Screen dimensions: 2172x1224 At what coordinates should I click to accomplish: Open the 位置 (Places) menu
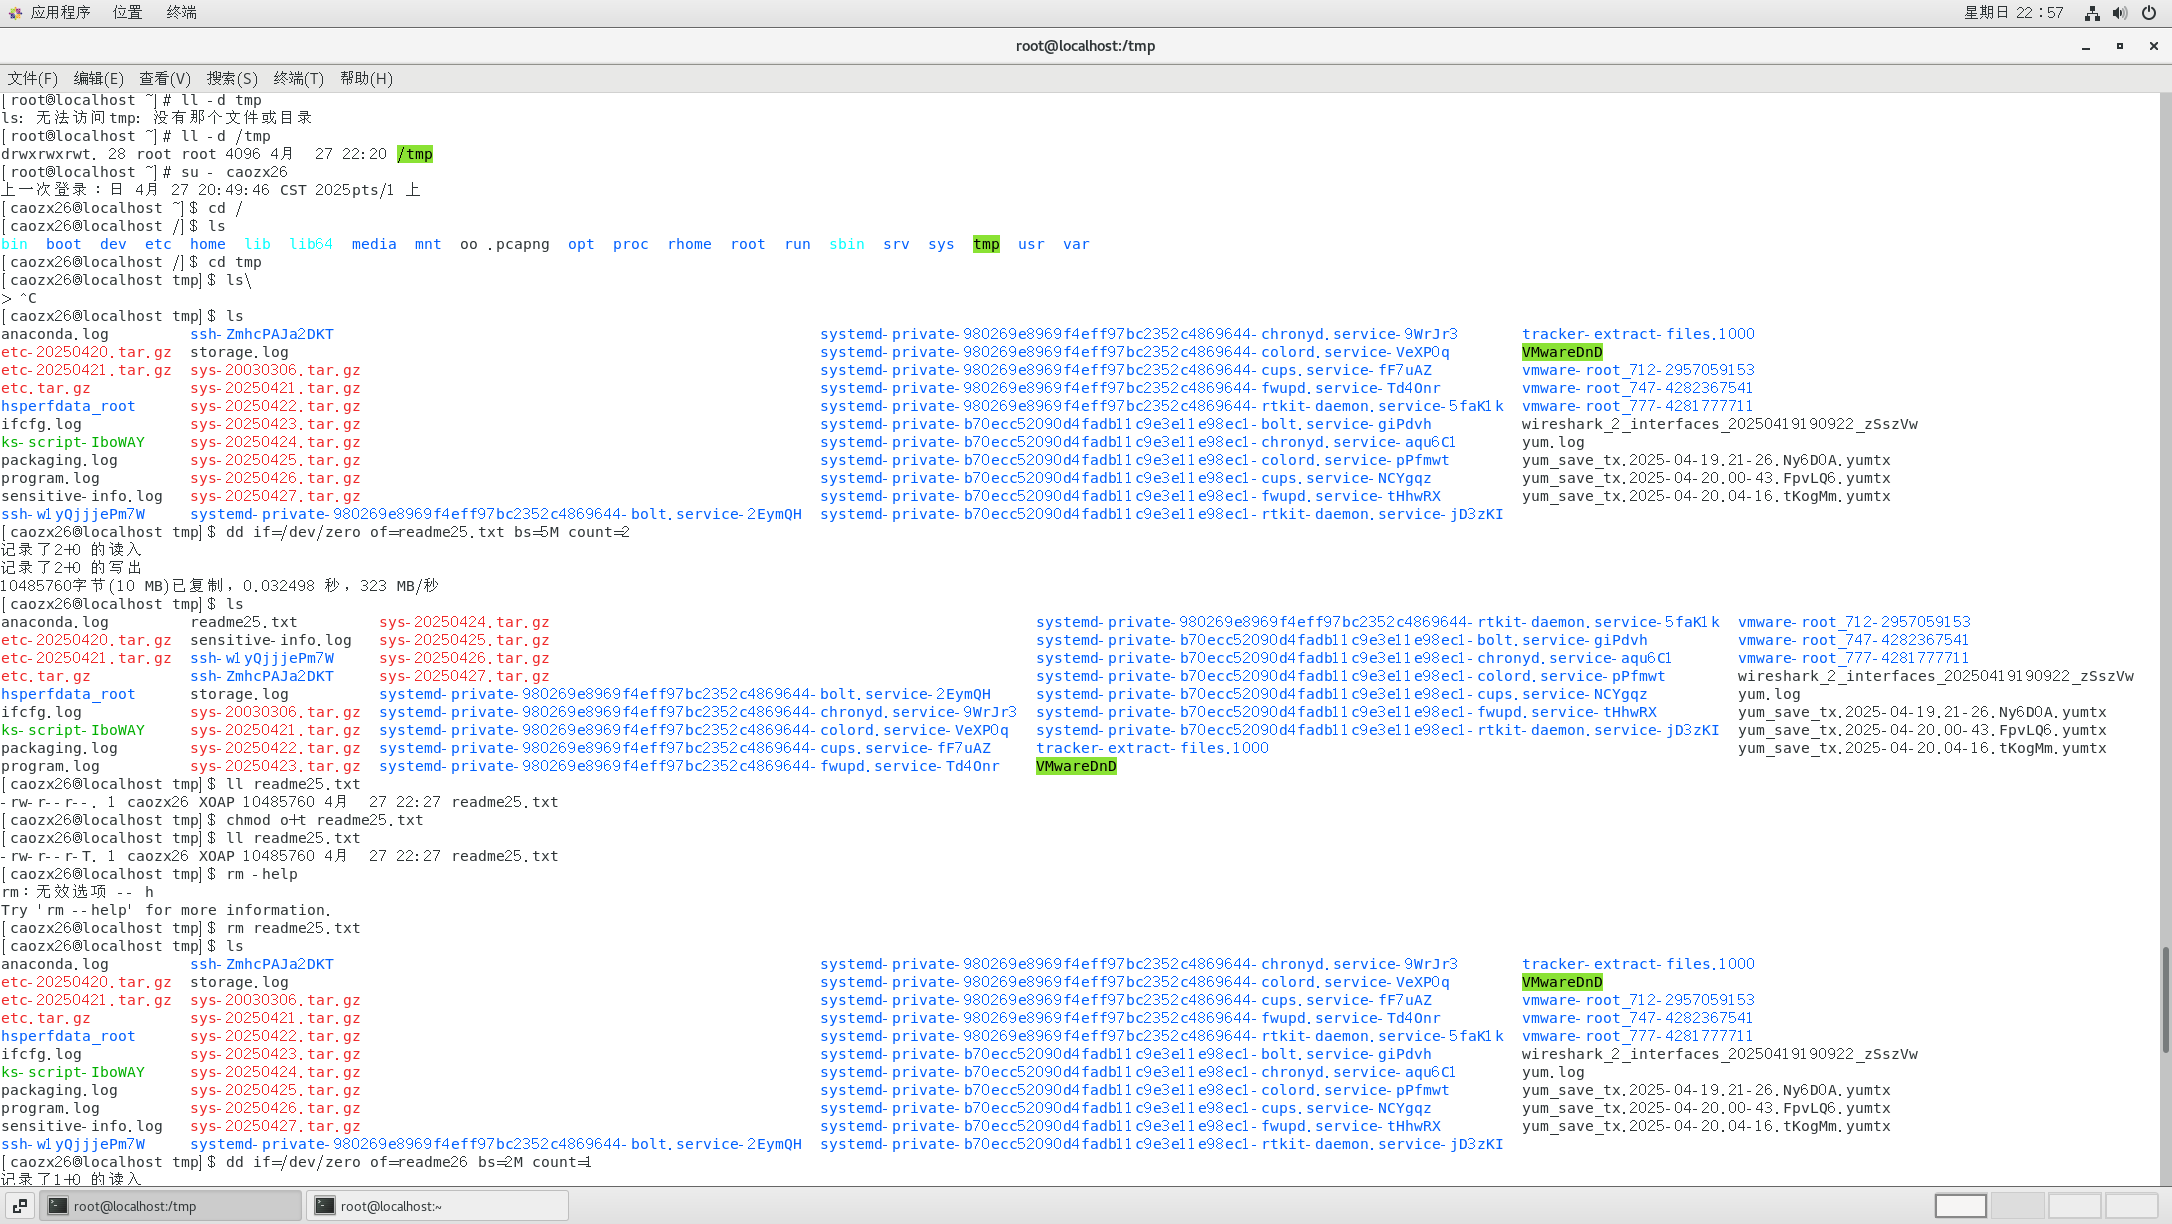click(x=127, y=13)
